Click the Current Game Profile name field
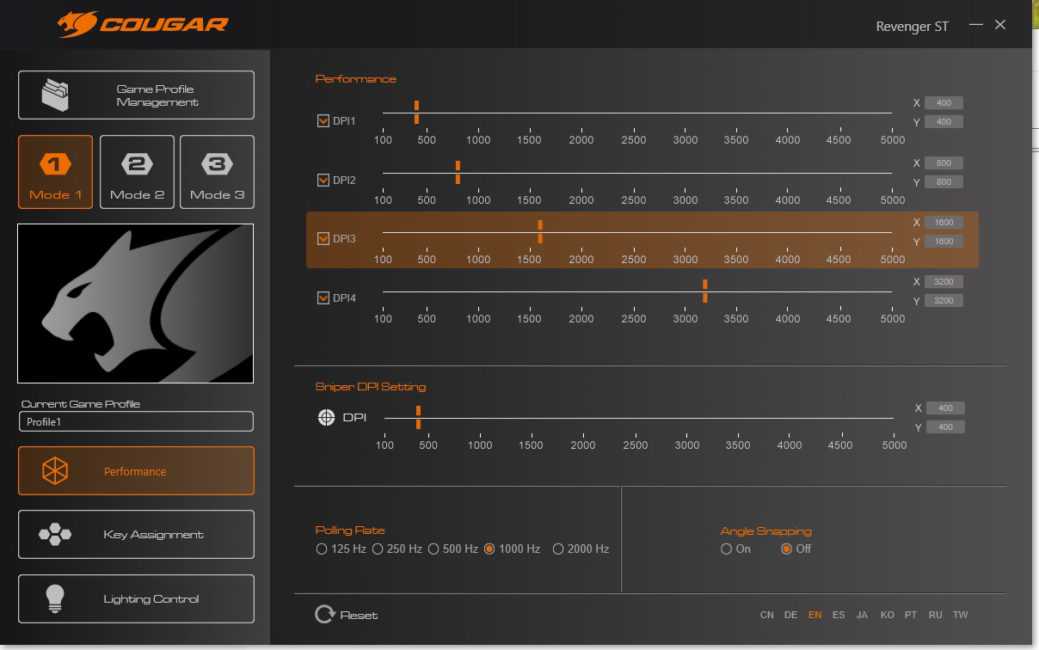The width and height of the screenshot is (1039, 650). point(136,422)
